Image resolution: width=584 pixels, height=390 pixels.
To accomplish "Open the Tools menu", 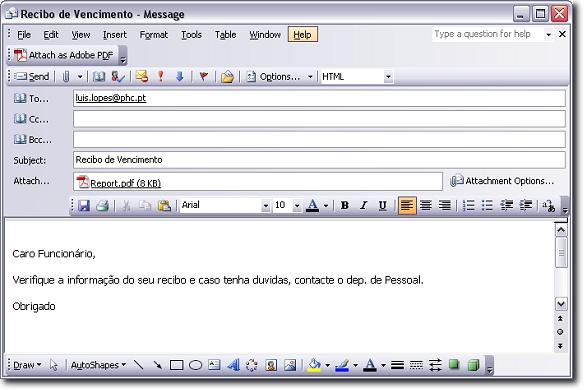I will click(x=191, y=35).
